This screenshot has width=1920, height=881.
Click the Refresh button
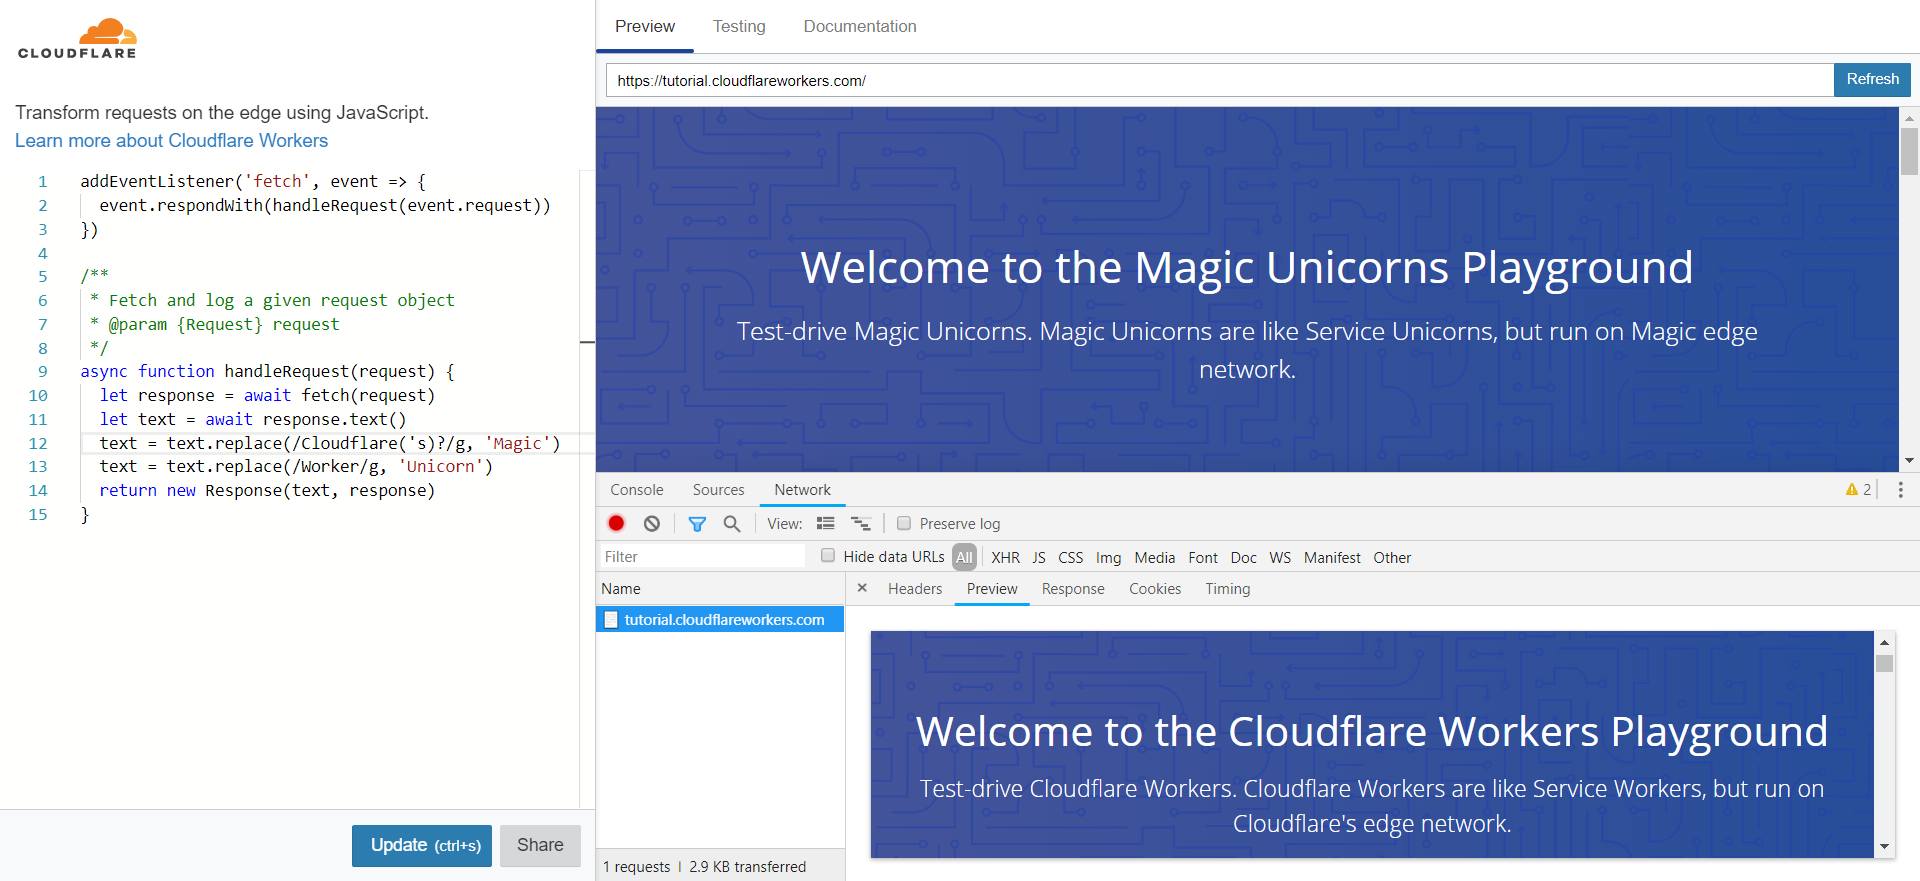1872,80
